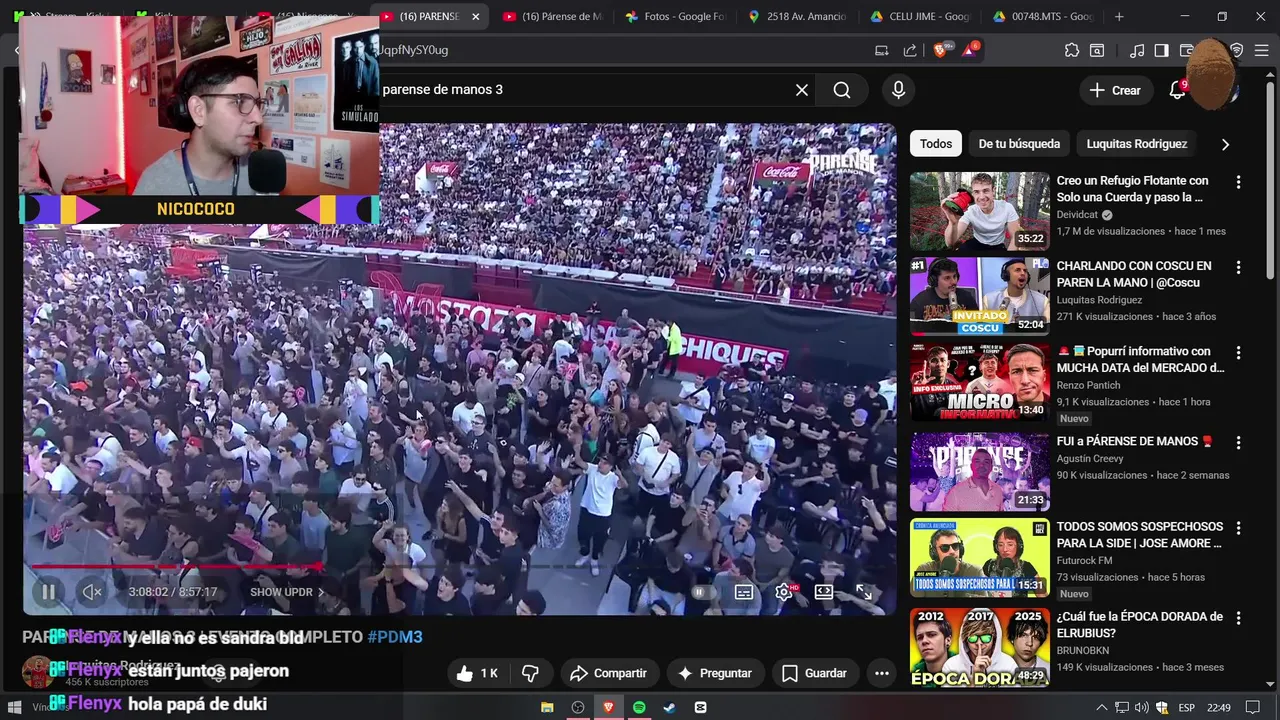Image resolution: width=1280 pixels, height=720 pixels.
Task: Open YouTube notifications bell
Action: coord(1178,90)
